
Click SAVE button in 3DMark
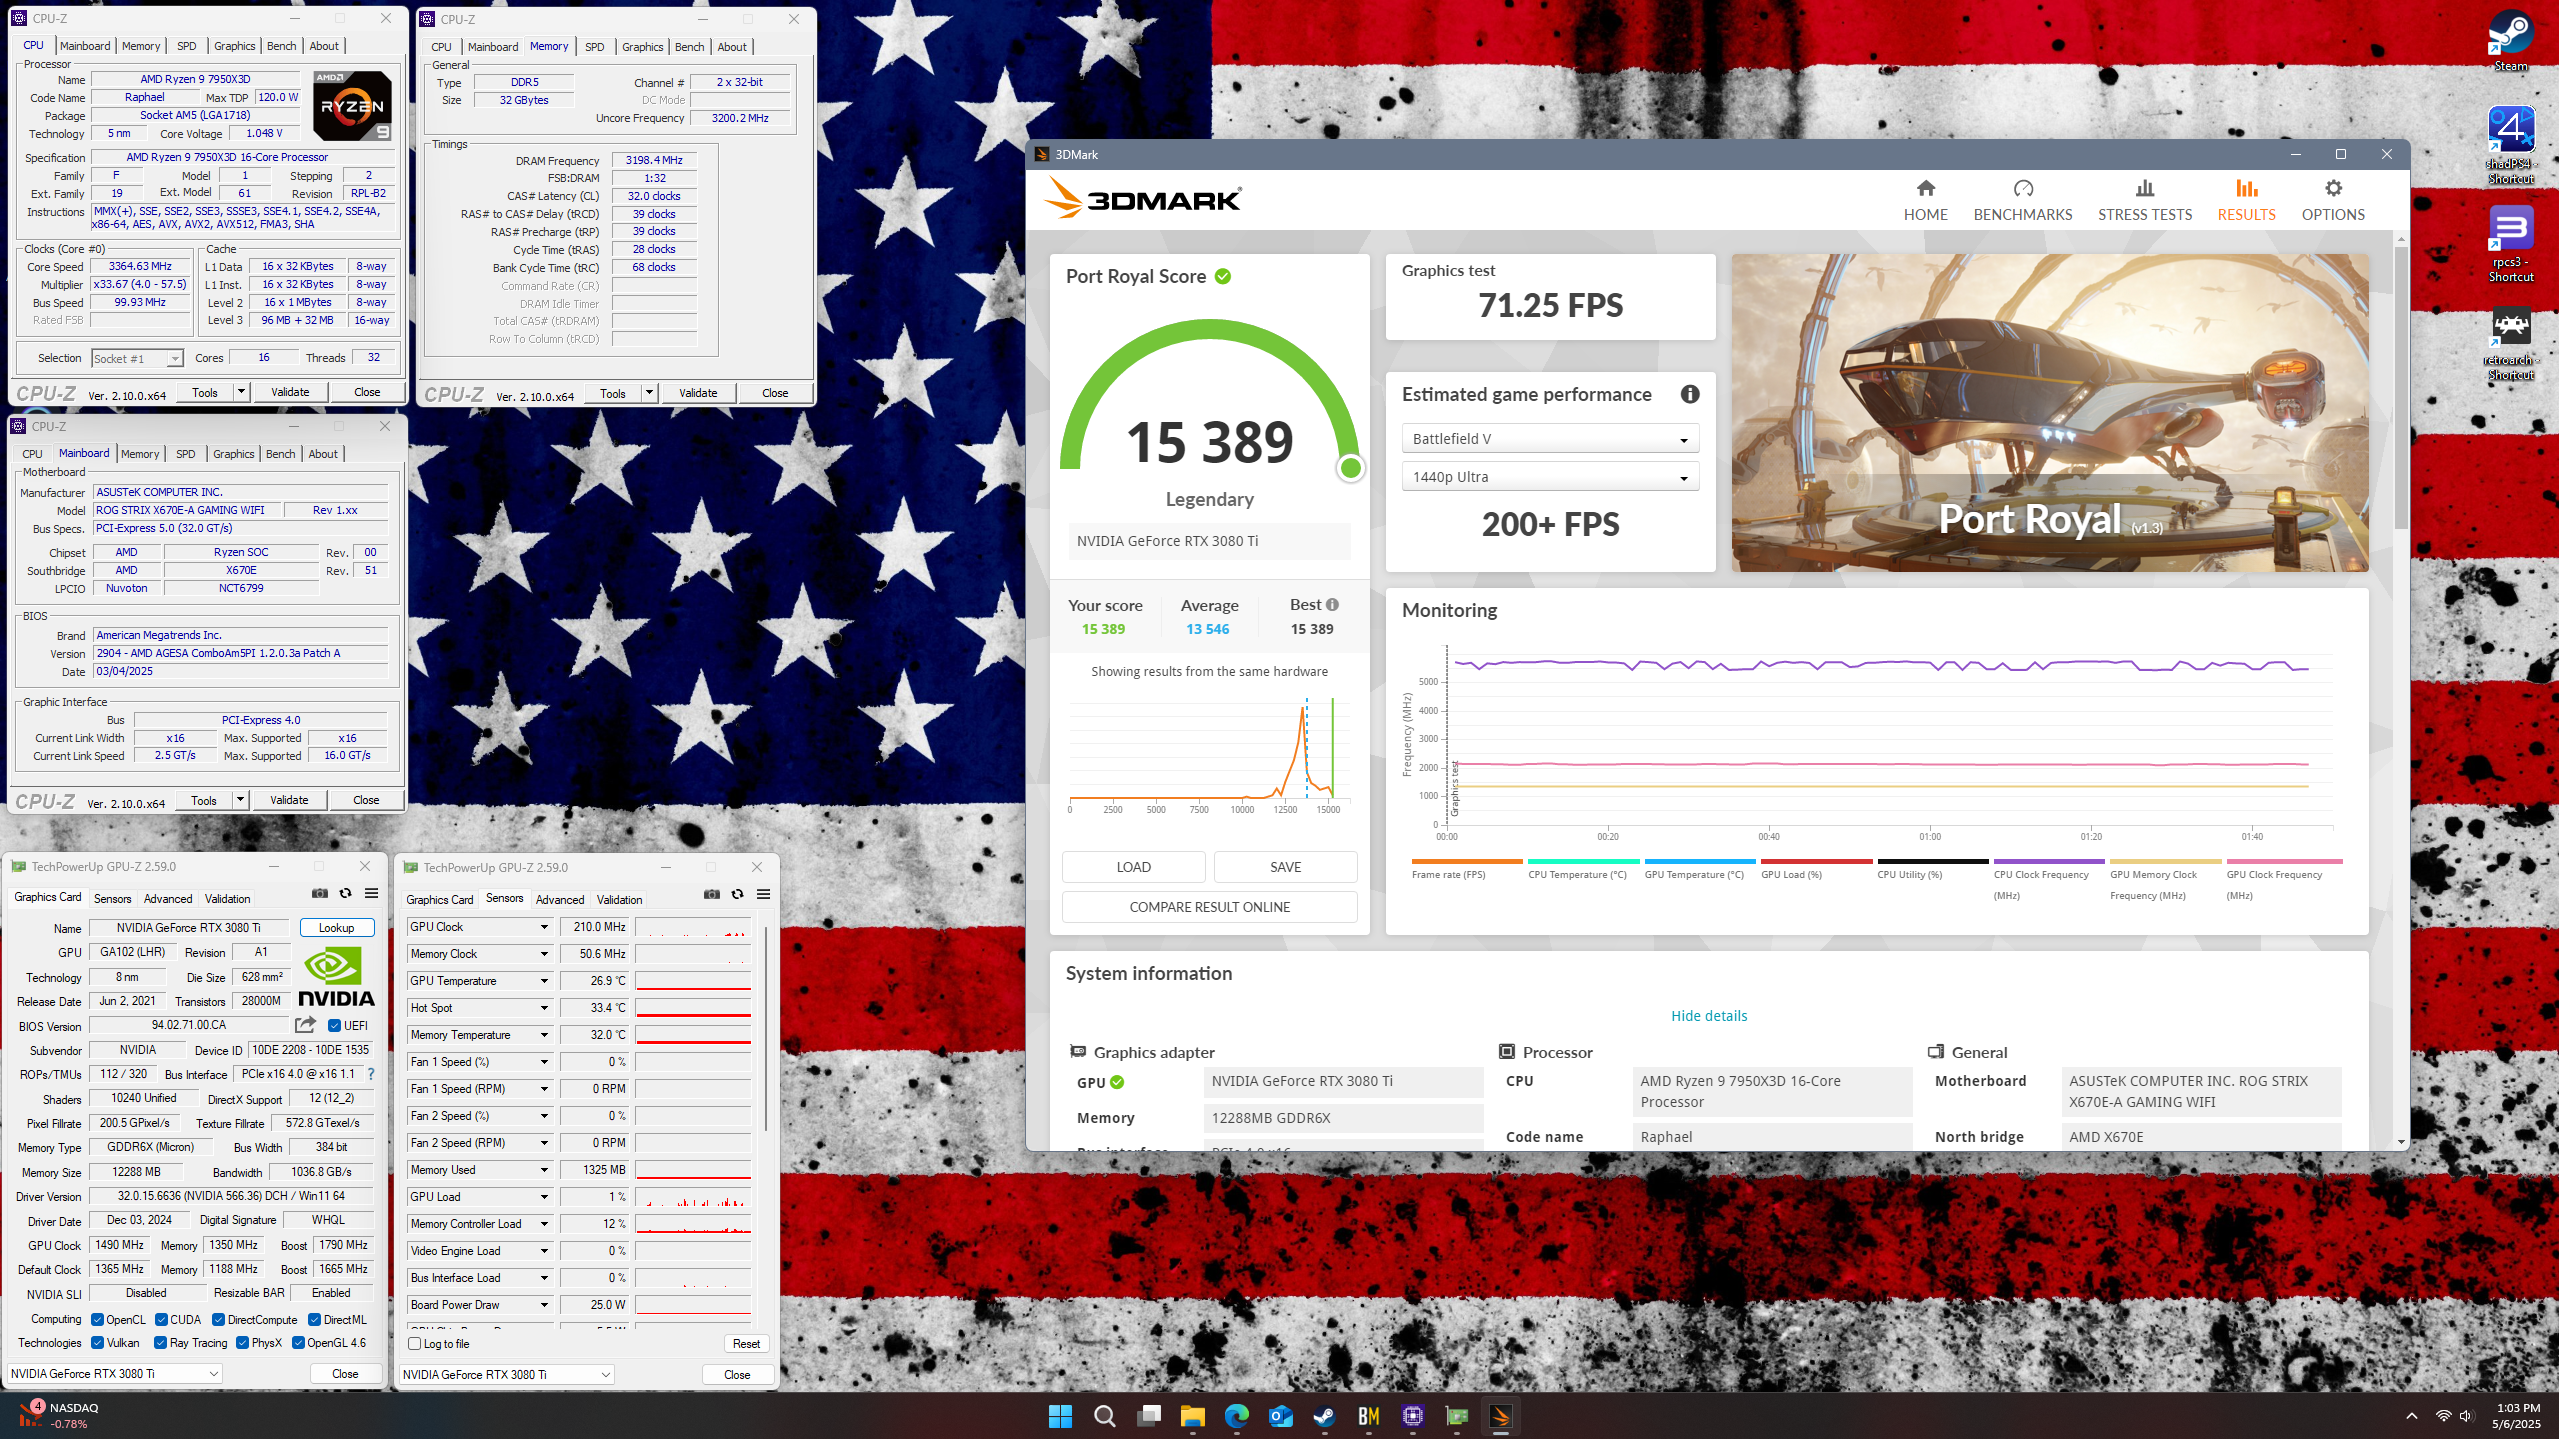click(1285, 867)
